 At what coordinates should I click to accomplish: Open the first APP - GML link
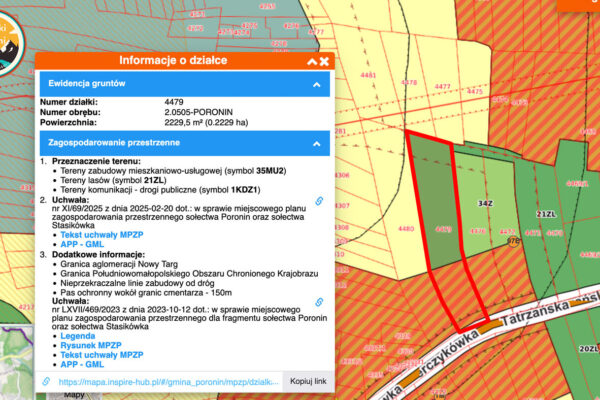pyautogui.click(x=82, y=244)
